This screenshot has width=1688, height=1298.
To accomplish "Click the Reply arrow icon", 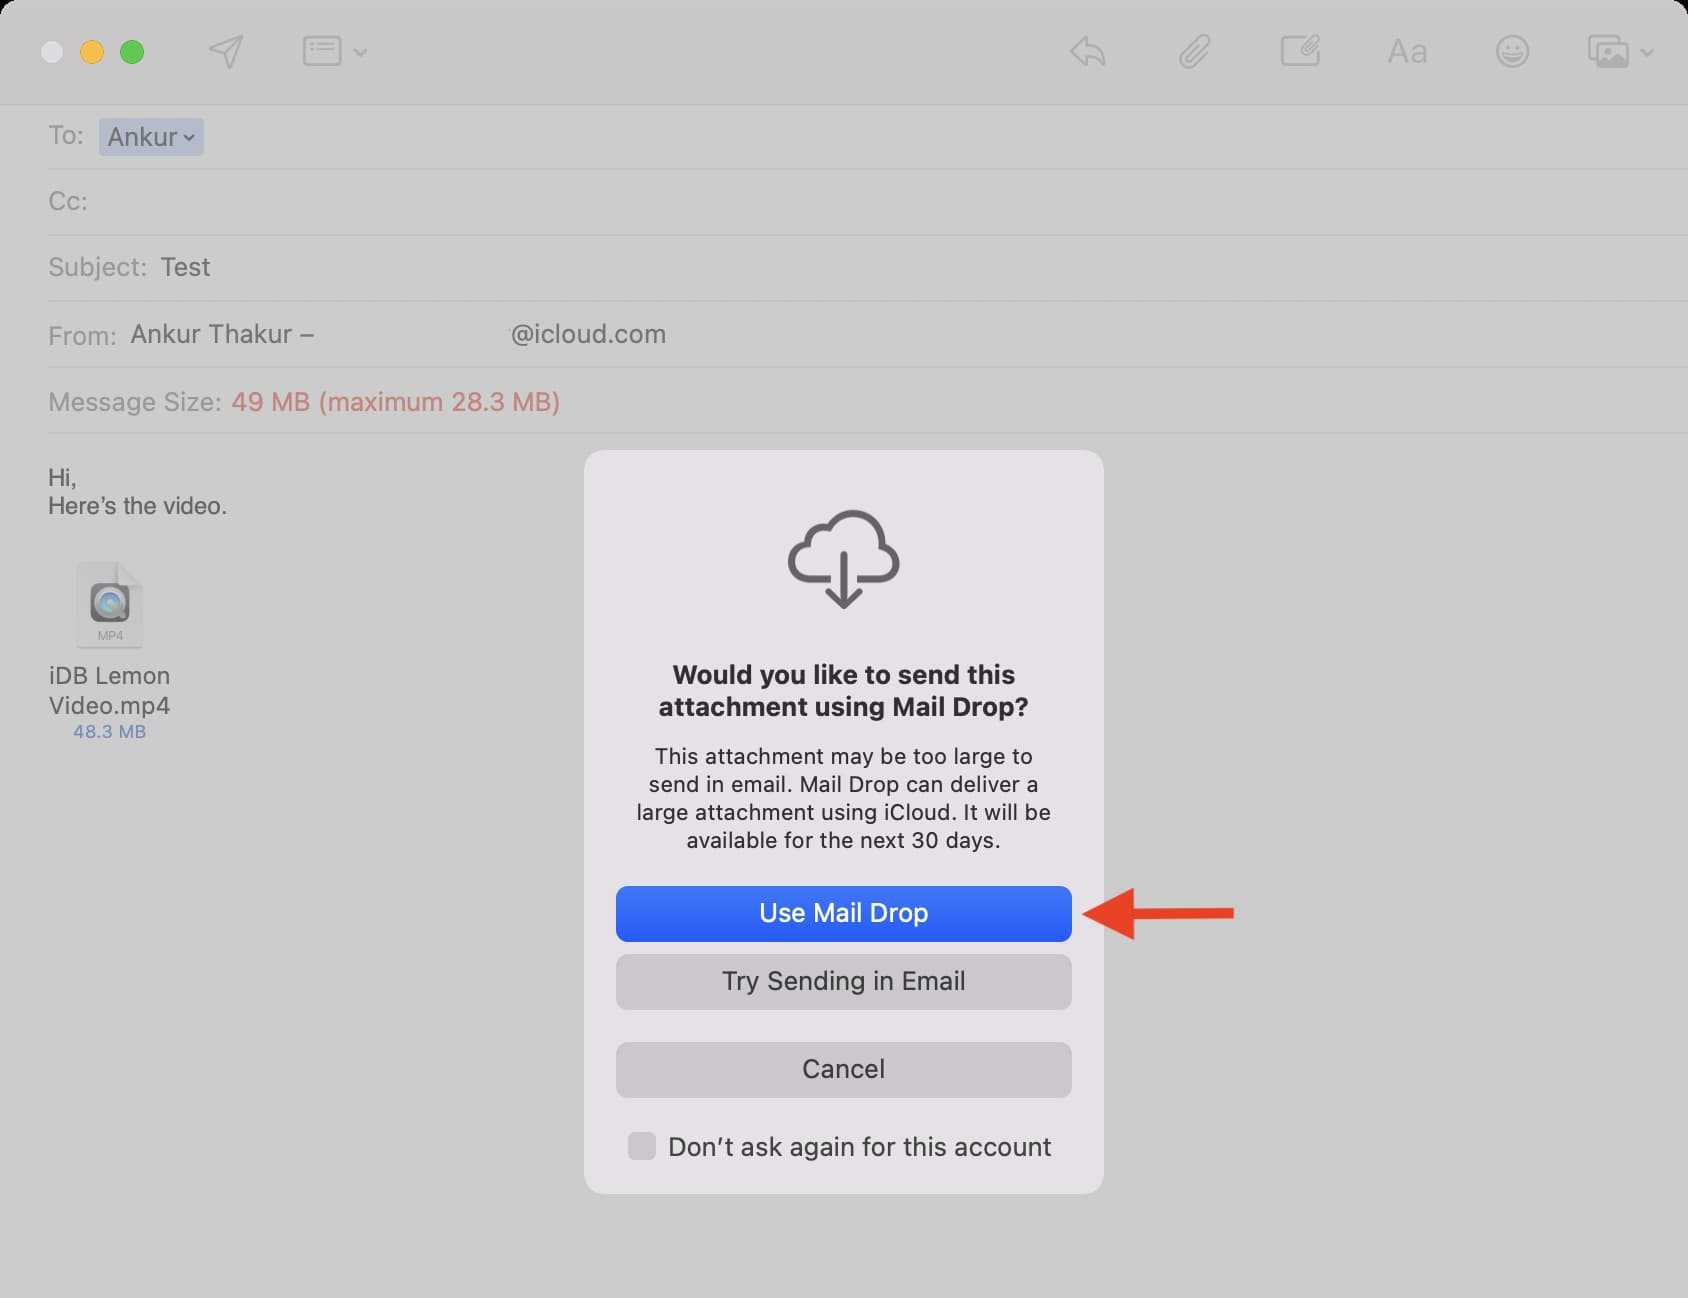I will (x=1087, y=51).
